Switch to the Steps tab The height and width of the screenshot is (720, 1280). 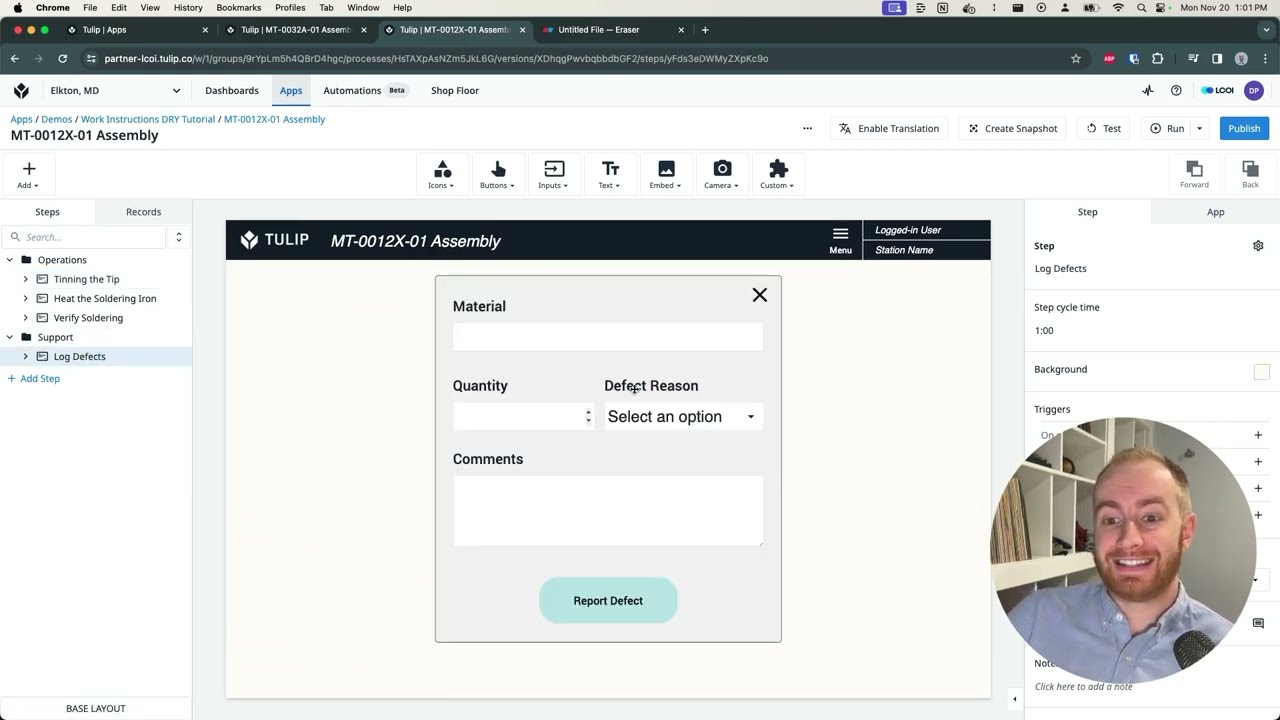pyautogui.click(x=47, y=212)
